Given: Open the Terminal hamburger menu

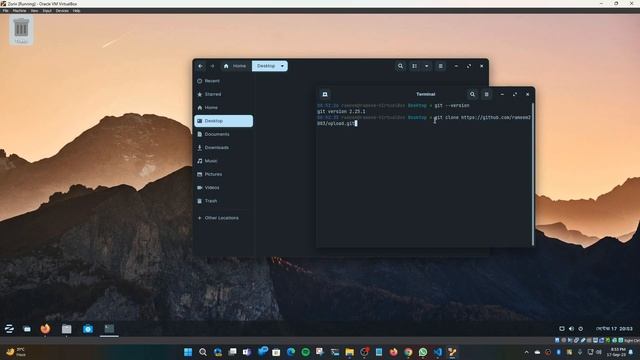Looking at the screenshot, I should (487, 94).
